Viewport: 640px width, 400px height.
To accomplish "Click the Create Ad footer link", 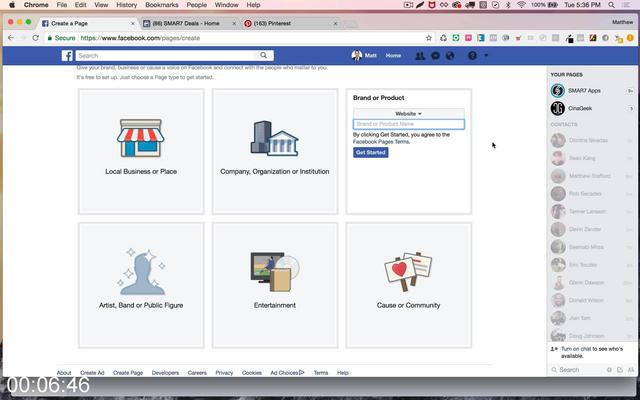I will click(92, 373).
